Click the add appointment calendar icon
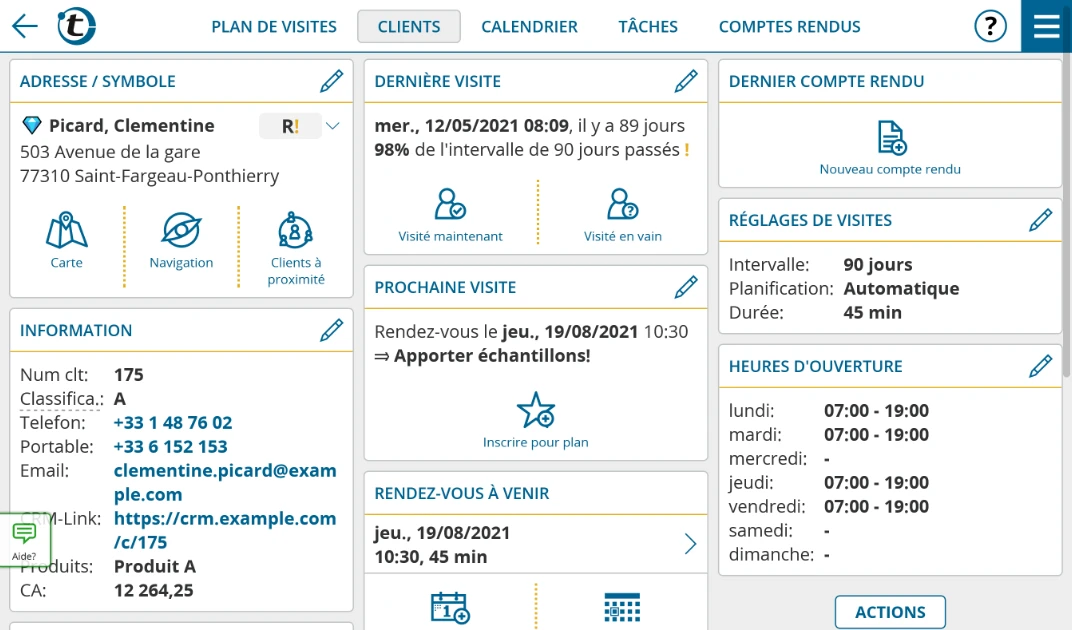The width and height of the screenshot is (1072, 630). pyautogui.click(x=449, y=607)
